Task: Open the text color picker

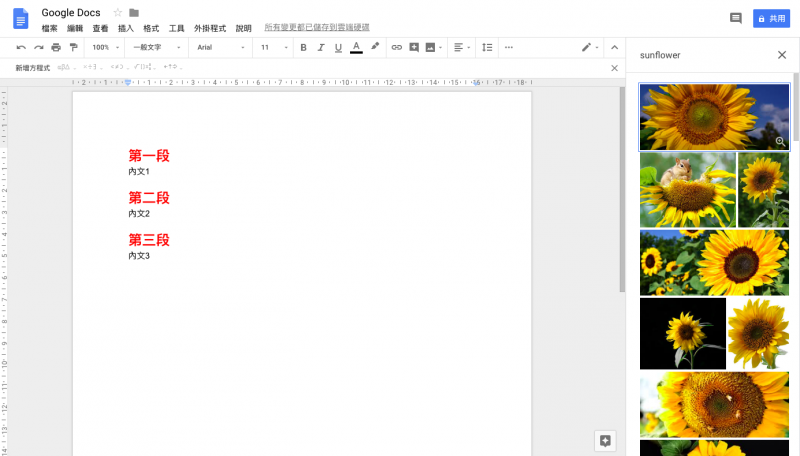Action: coord(356,47)
